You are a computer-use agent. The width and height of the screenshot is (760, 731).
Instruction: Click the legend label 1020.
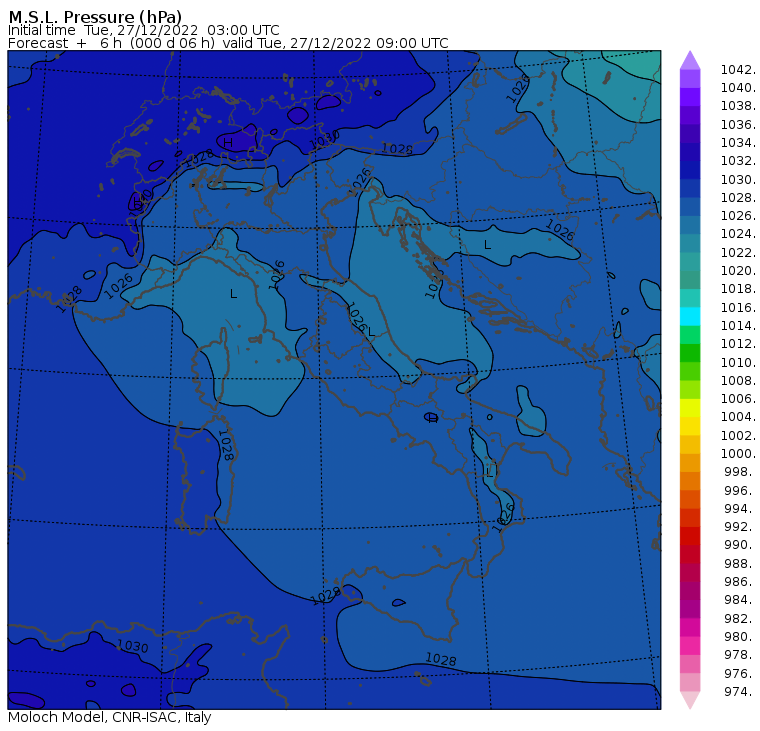tap(738, 270)
